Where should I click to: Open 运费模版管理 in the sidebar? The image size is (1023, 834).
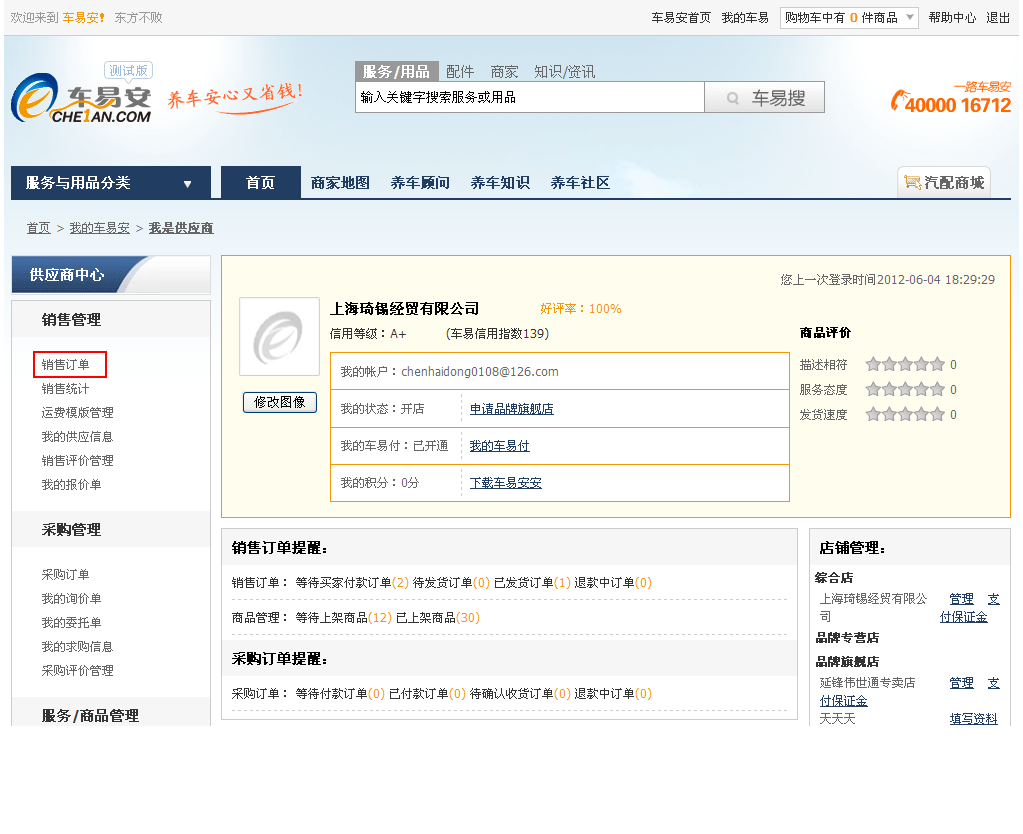[77, 413]
